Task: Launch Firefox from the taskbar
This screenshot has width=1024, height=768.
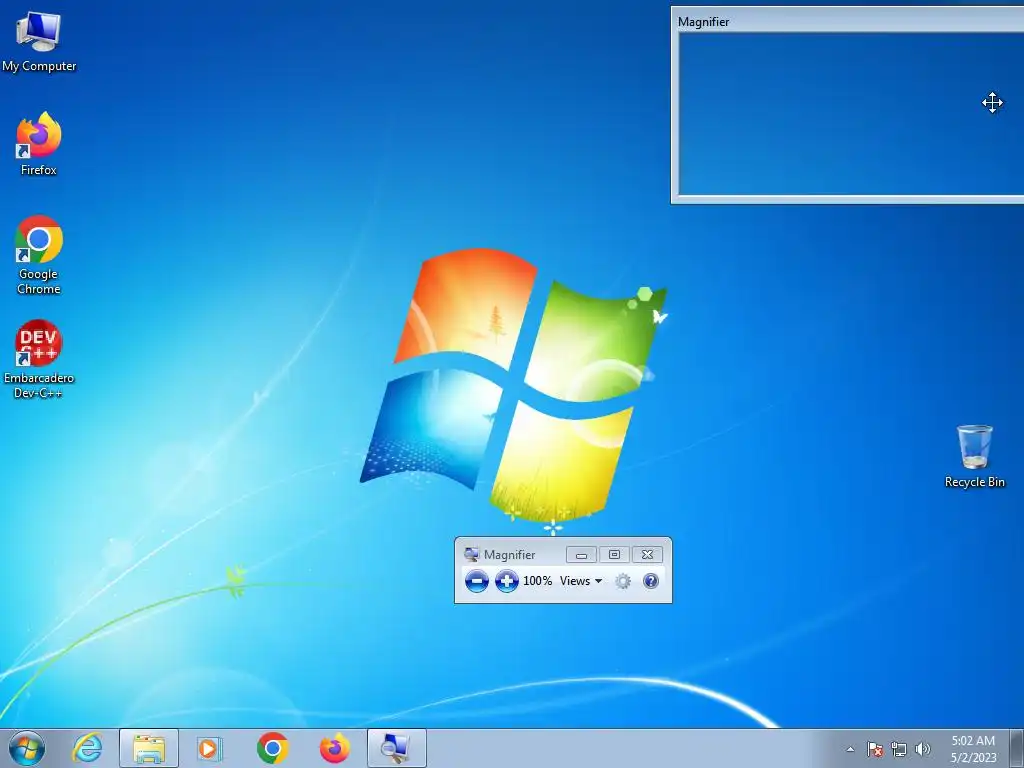Action: [x=334, y=748]
